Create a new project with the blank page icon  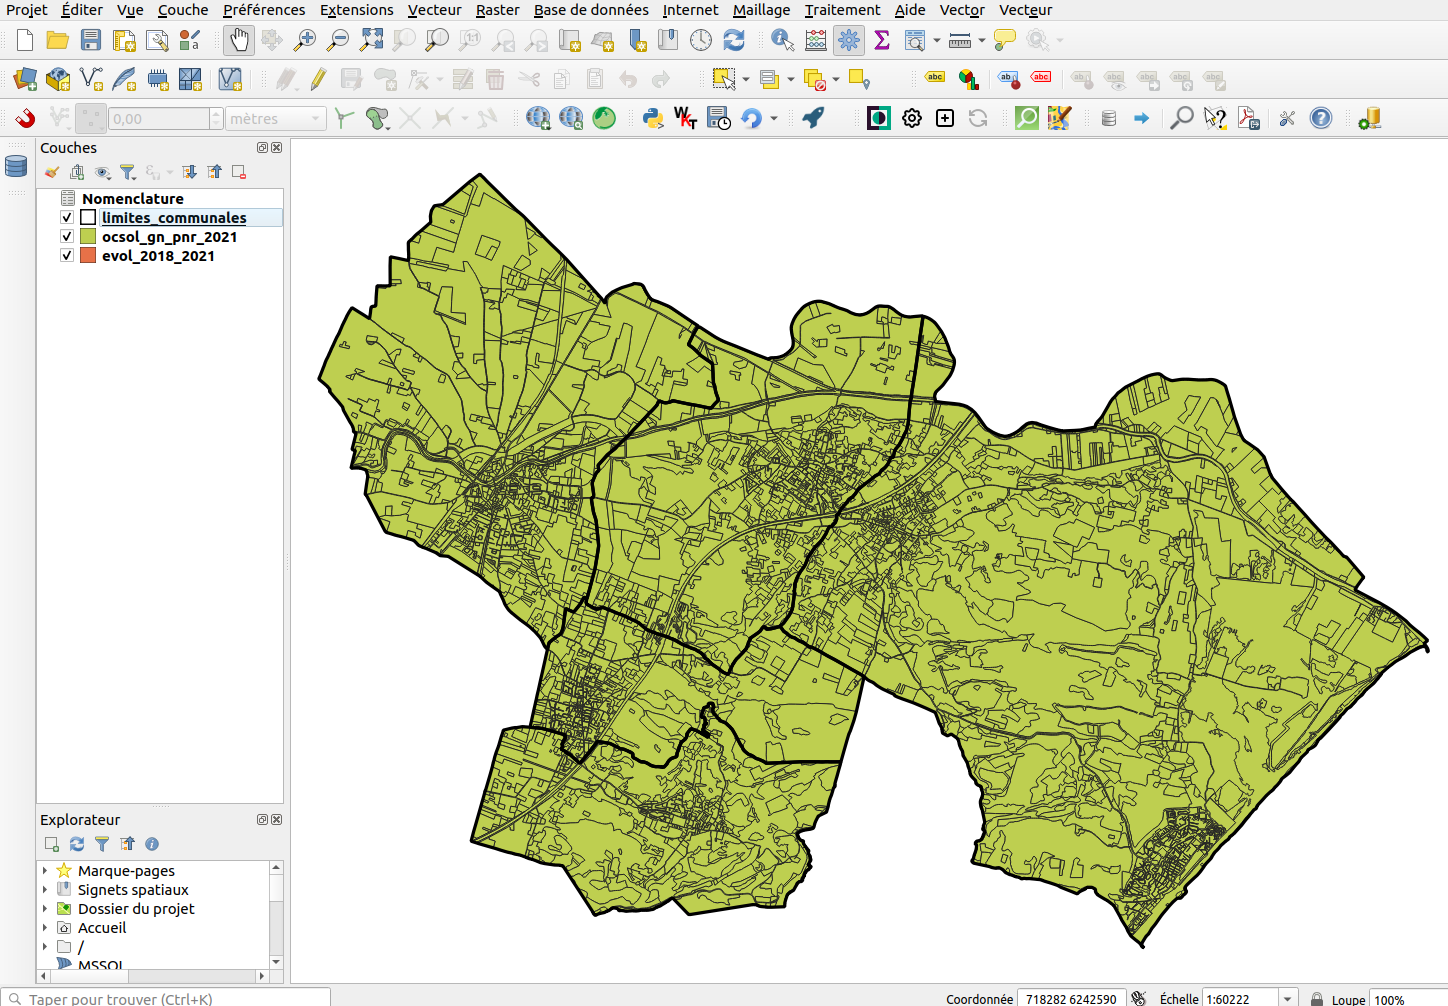tap(25, 40)
